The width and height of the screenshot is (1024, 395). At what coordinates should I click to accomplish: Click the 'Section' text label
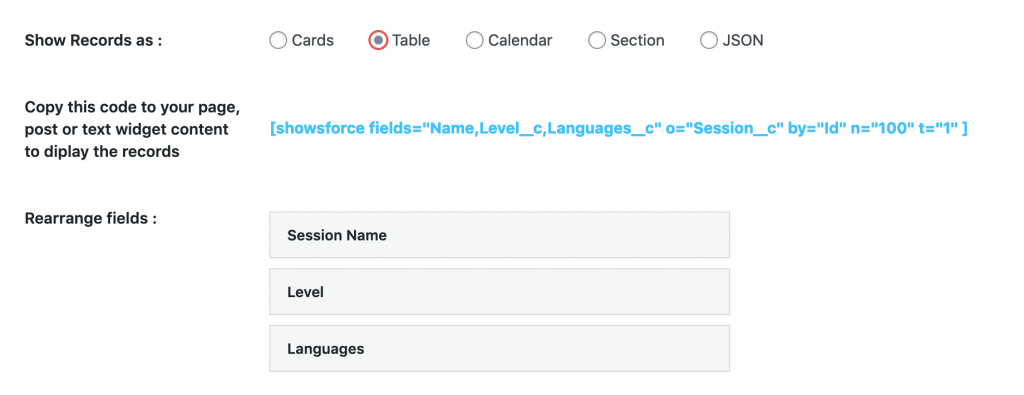637,40
